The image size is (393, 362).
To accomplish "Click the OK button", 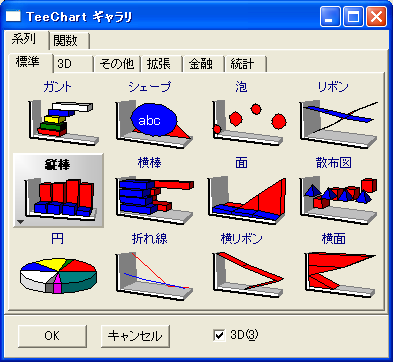I will [52, 336].
